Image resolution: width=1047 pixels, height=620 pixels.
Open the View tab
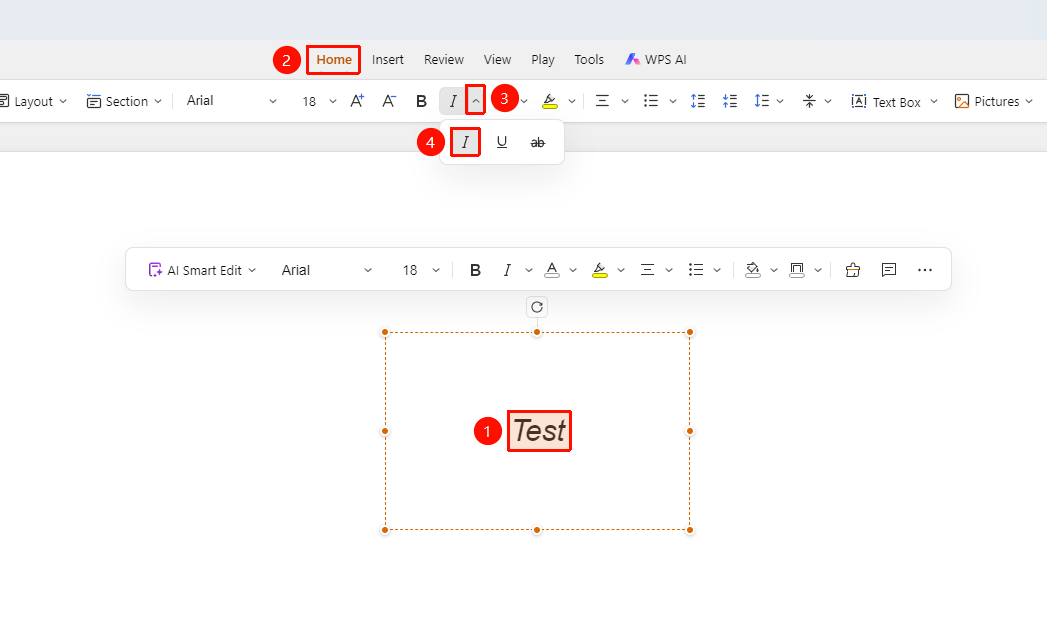point(497,59)
